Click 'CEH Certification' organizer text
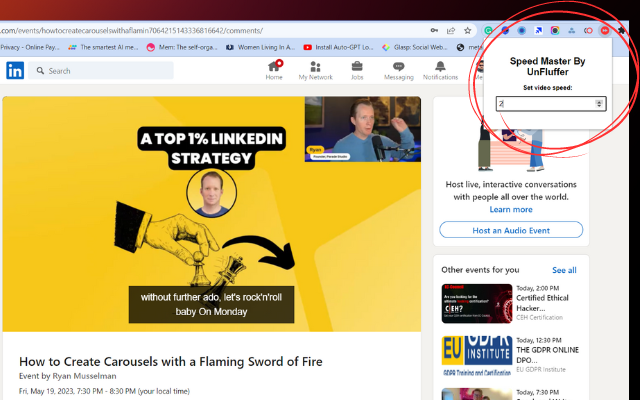 [x=539, y=318]
